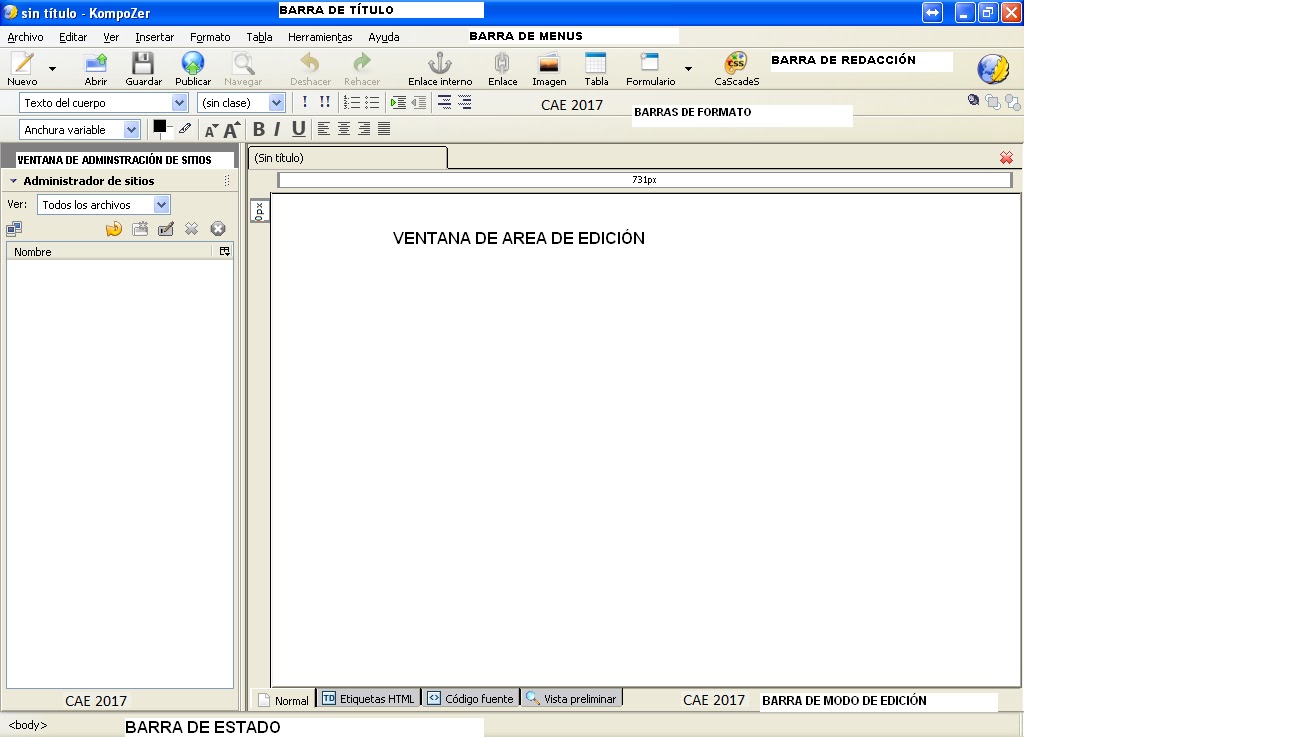Open the arrow next to Formulario
Screen dimensions: 1304x737
coord(688,69)
